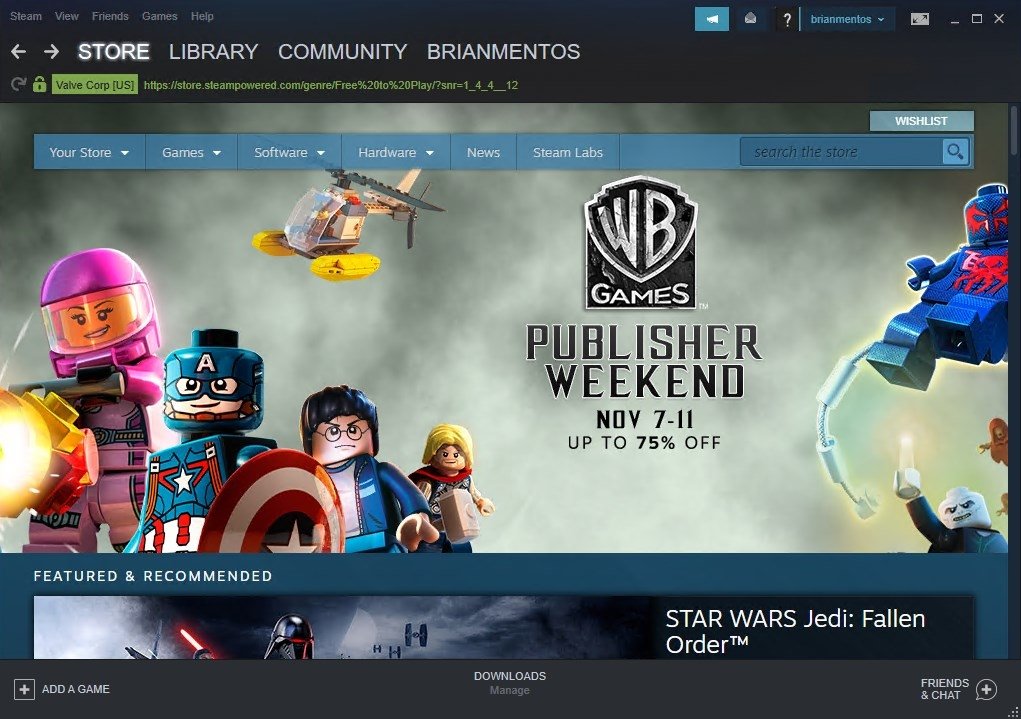Click the search the store field
The image size is (1021, 719).
[x=841, y=152]
